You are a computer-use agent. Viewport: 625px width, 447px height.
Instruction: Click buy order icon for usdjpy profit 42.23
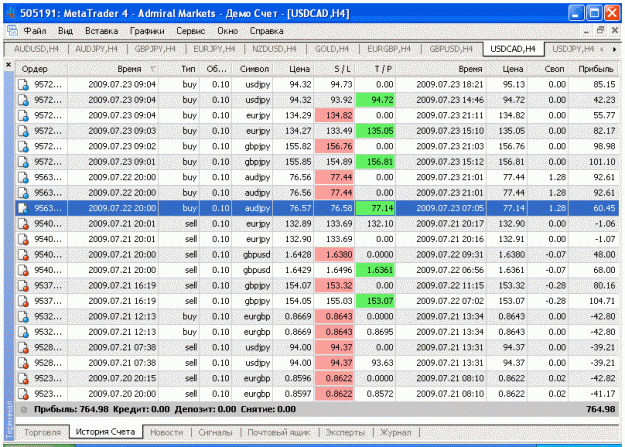pyautogui.click(x=24, y=100)
